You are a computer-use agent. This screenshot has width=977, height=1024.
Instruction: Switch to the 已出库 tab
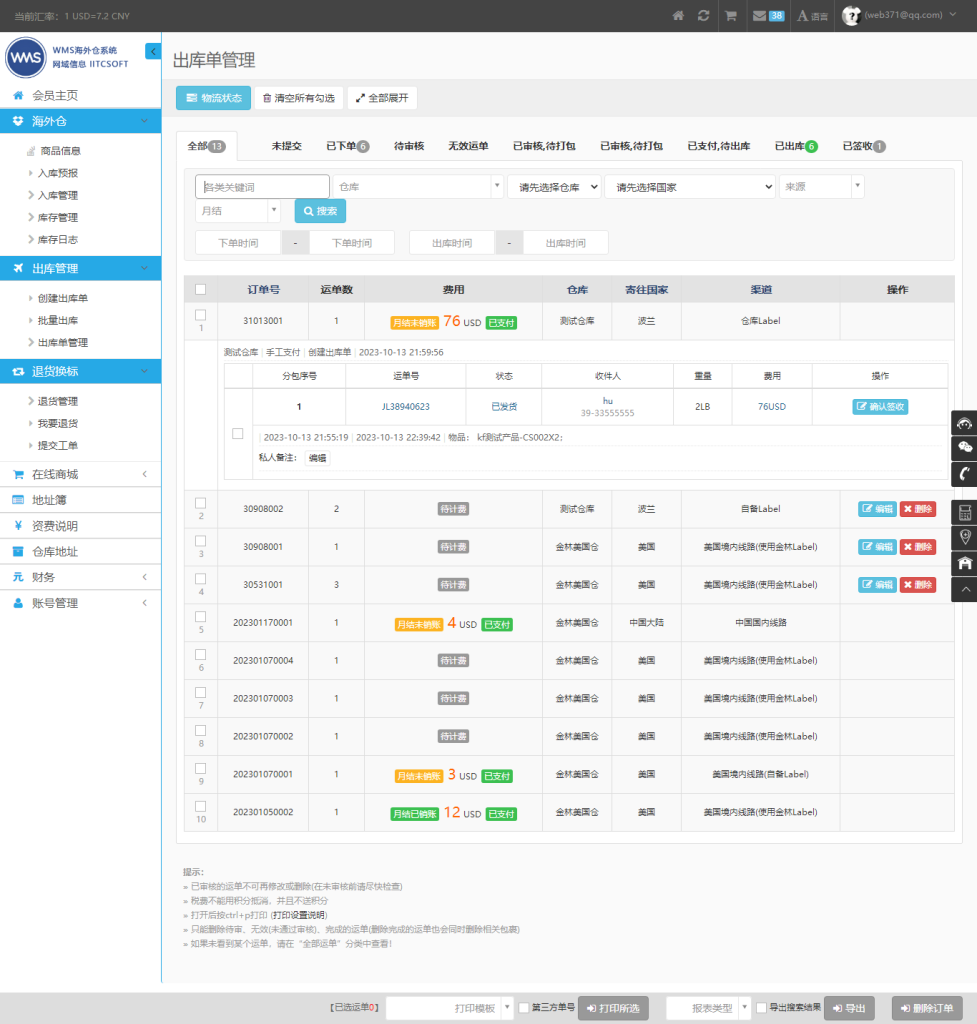pos(795,146)
